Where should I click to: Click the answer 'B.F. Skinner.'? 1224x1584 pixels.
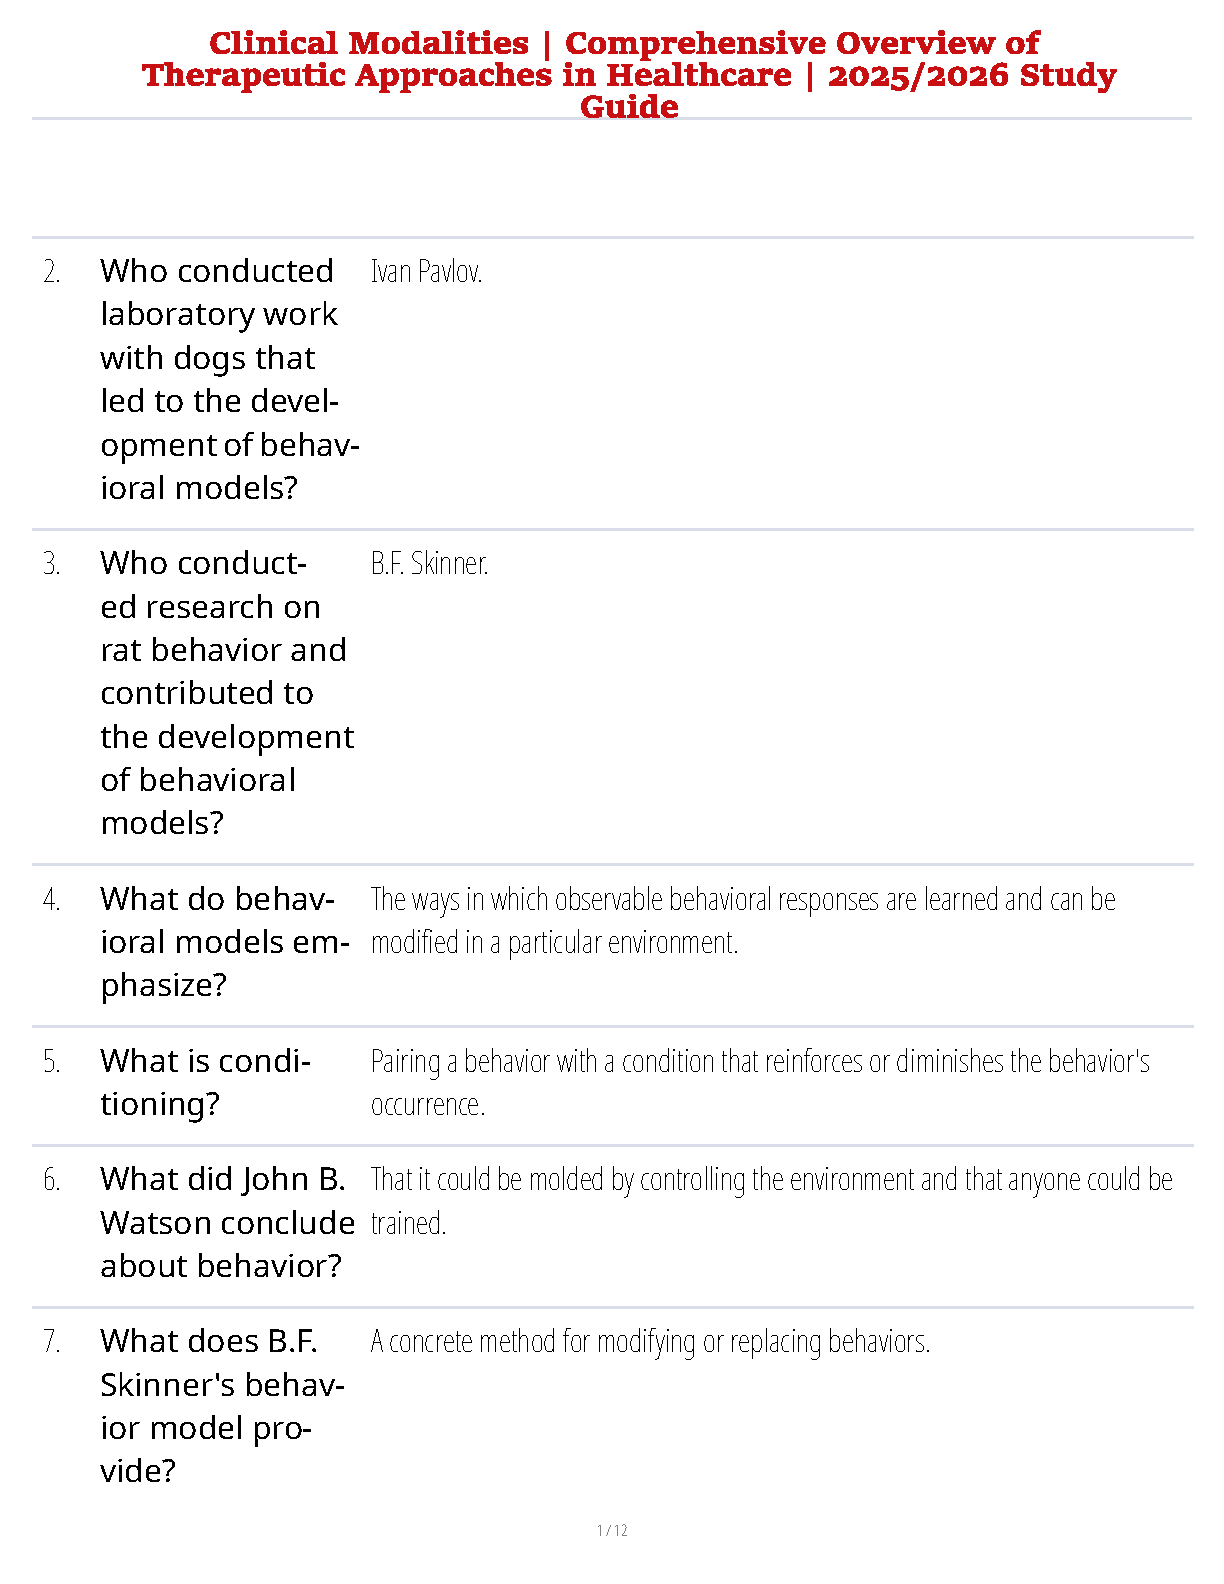coord(429,563)
